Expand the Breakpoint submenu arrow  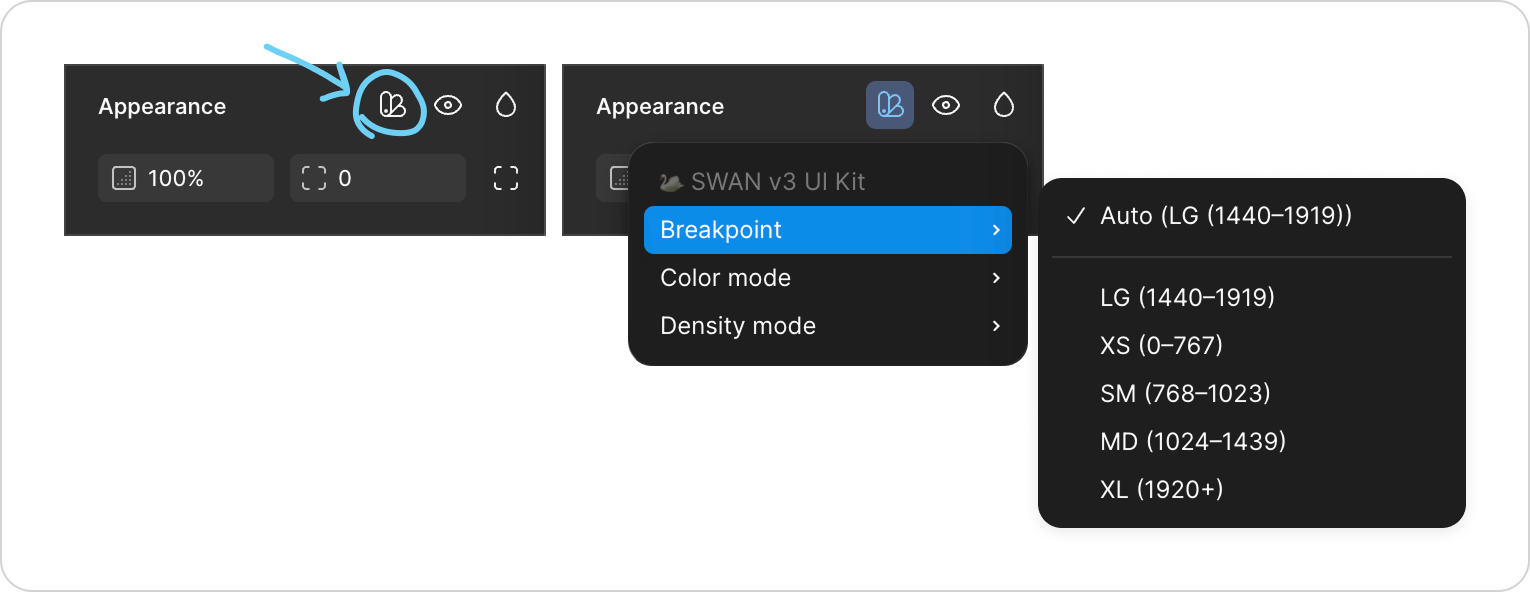point(996,230)
